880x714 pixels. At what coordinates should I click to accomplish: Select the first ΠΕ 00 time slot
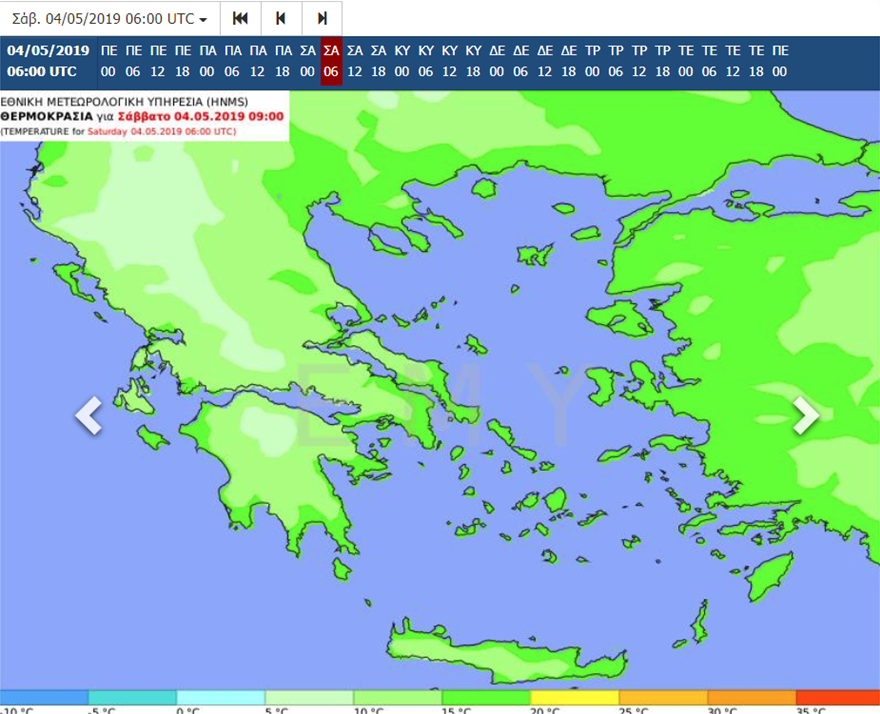click(x=109, y=61)
